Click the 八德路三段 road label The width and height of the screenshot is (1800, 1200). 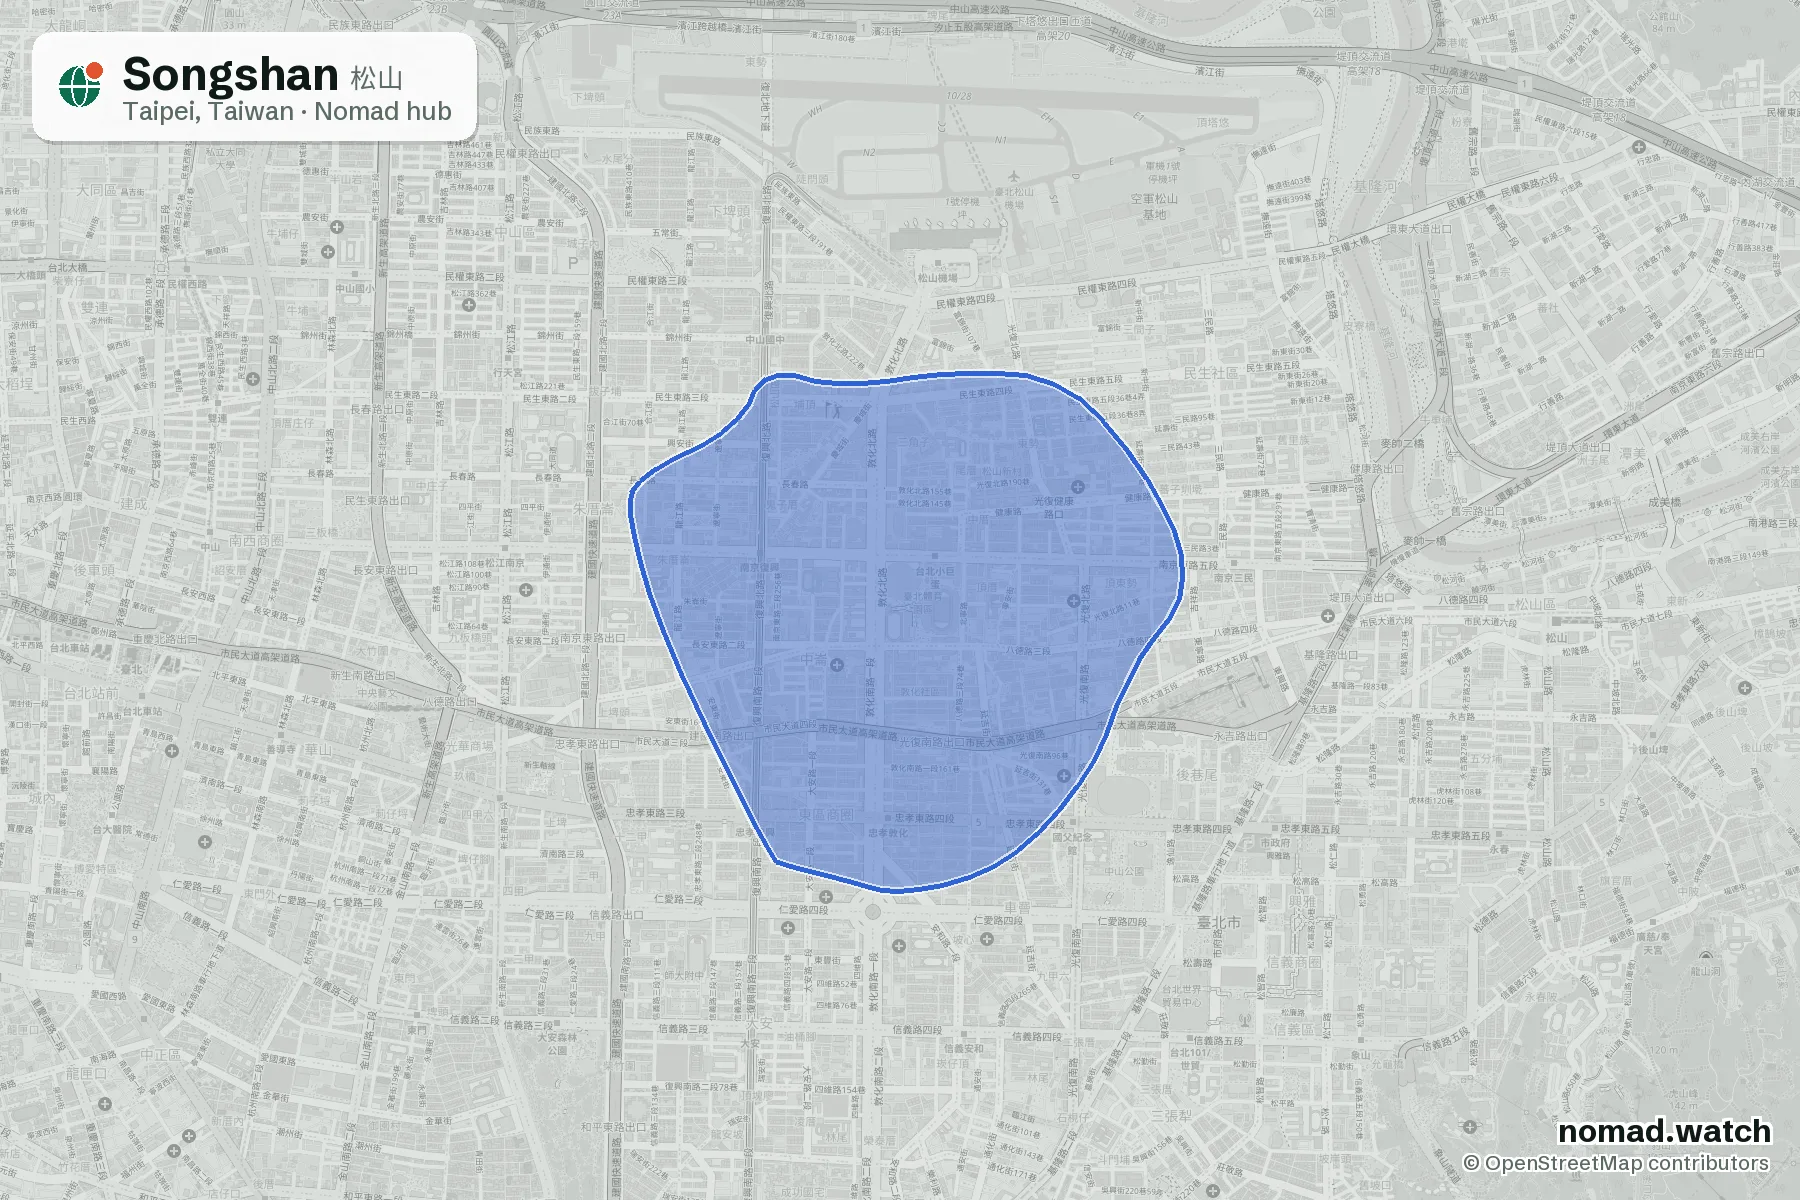click(x=1028, y=651)
